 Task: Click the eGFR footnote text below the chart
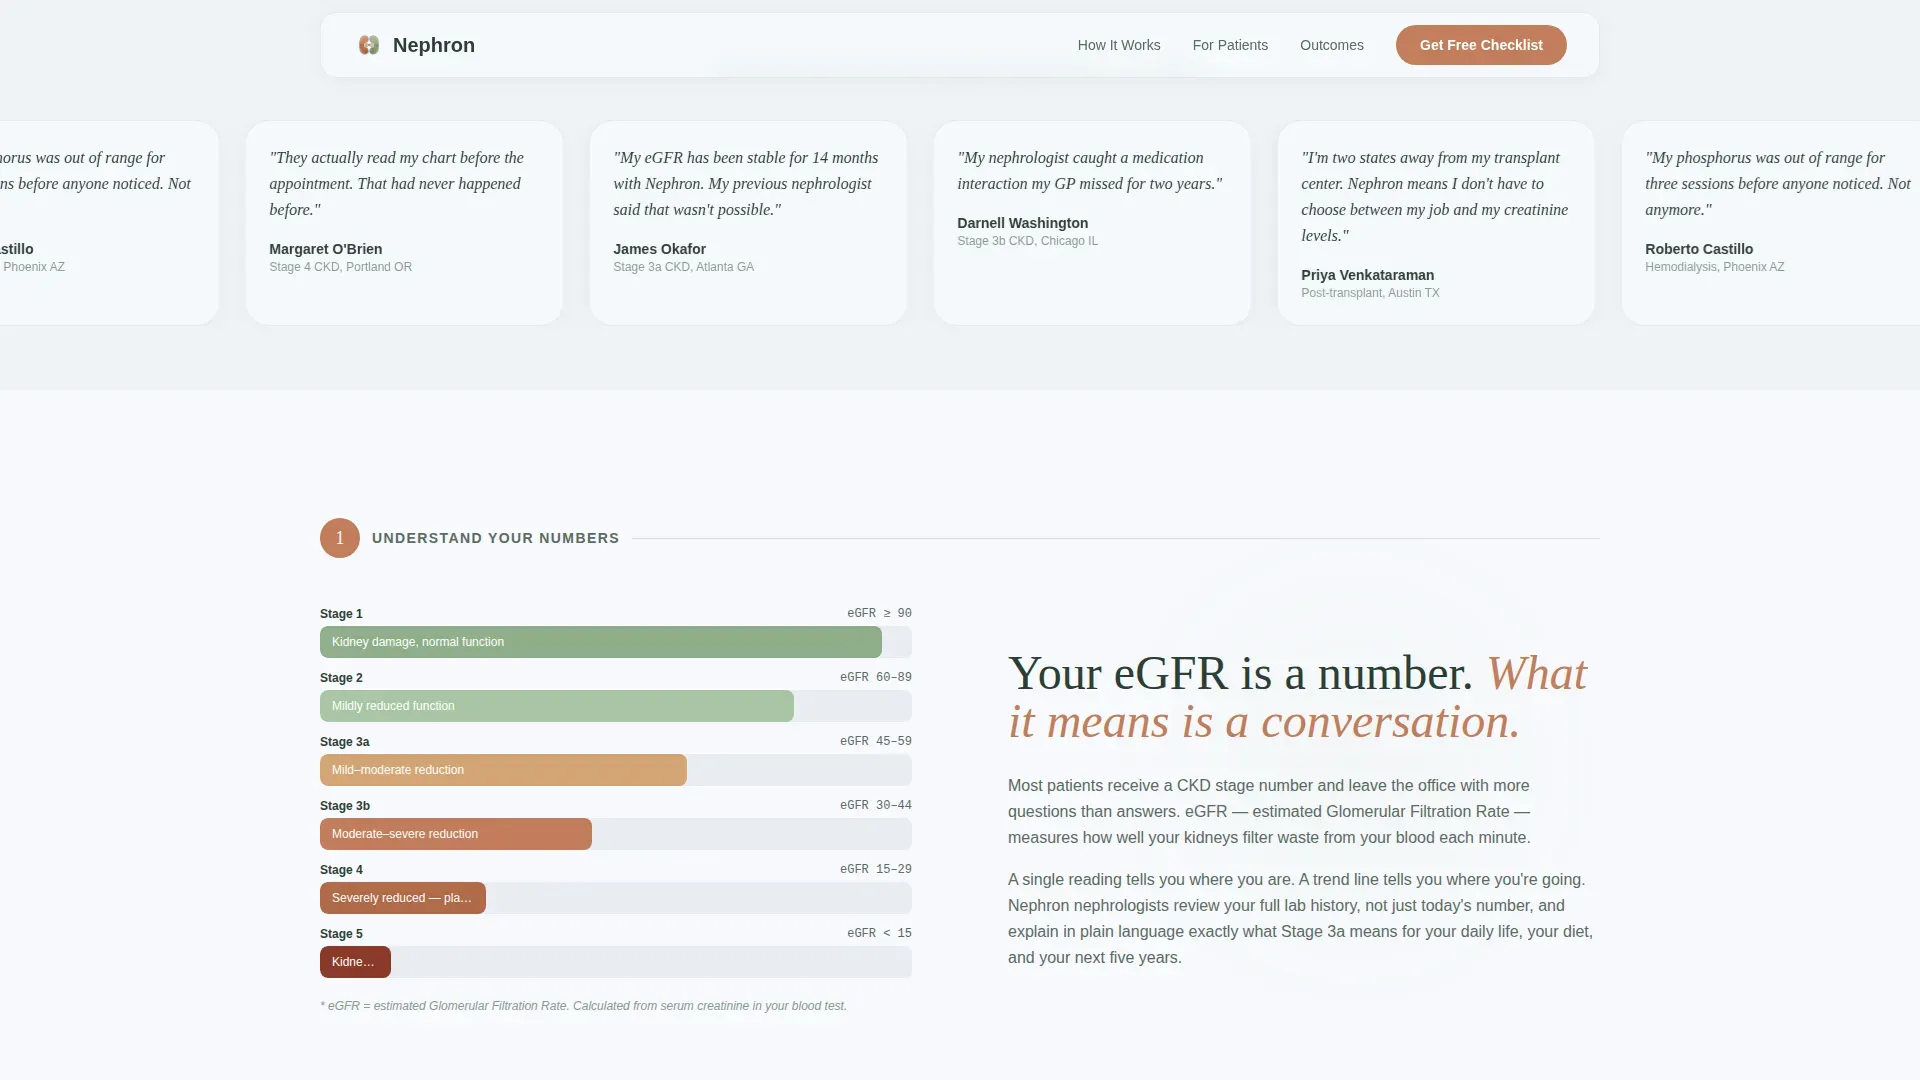pos(583,1006)
